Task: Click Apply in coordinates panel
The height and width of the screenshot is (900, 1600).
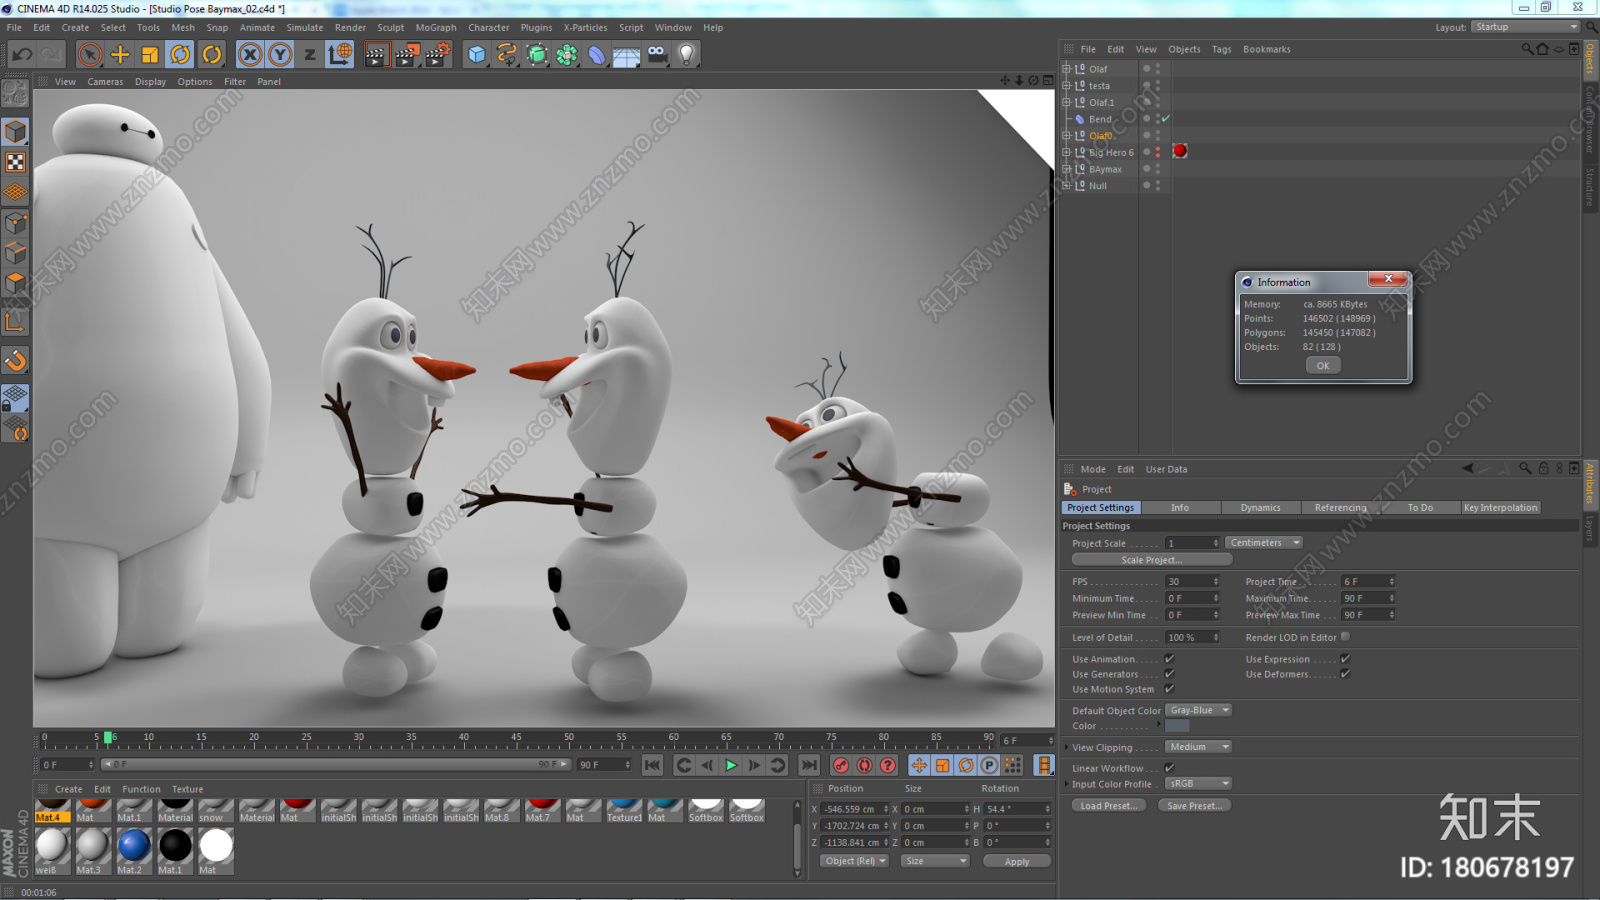Action: 1016,861
